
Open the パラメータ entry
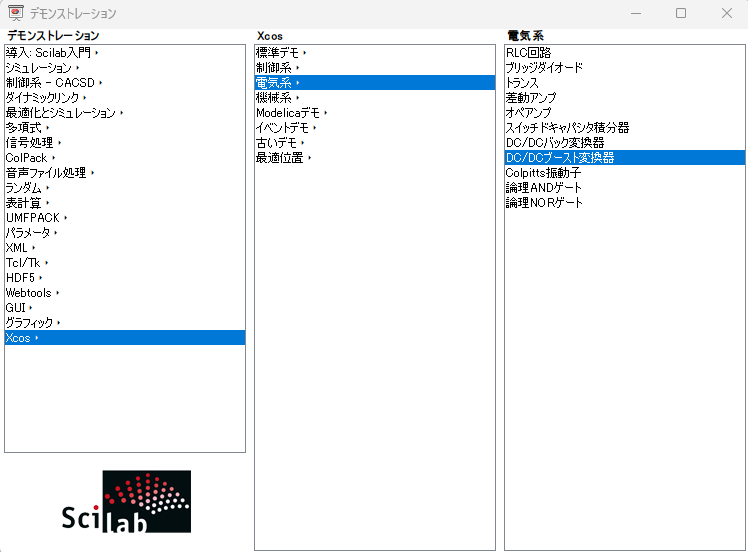tap(125, 232)
